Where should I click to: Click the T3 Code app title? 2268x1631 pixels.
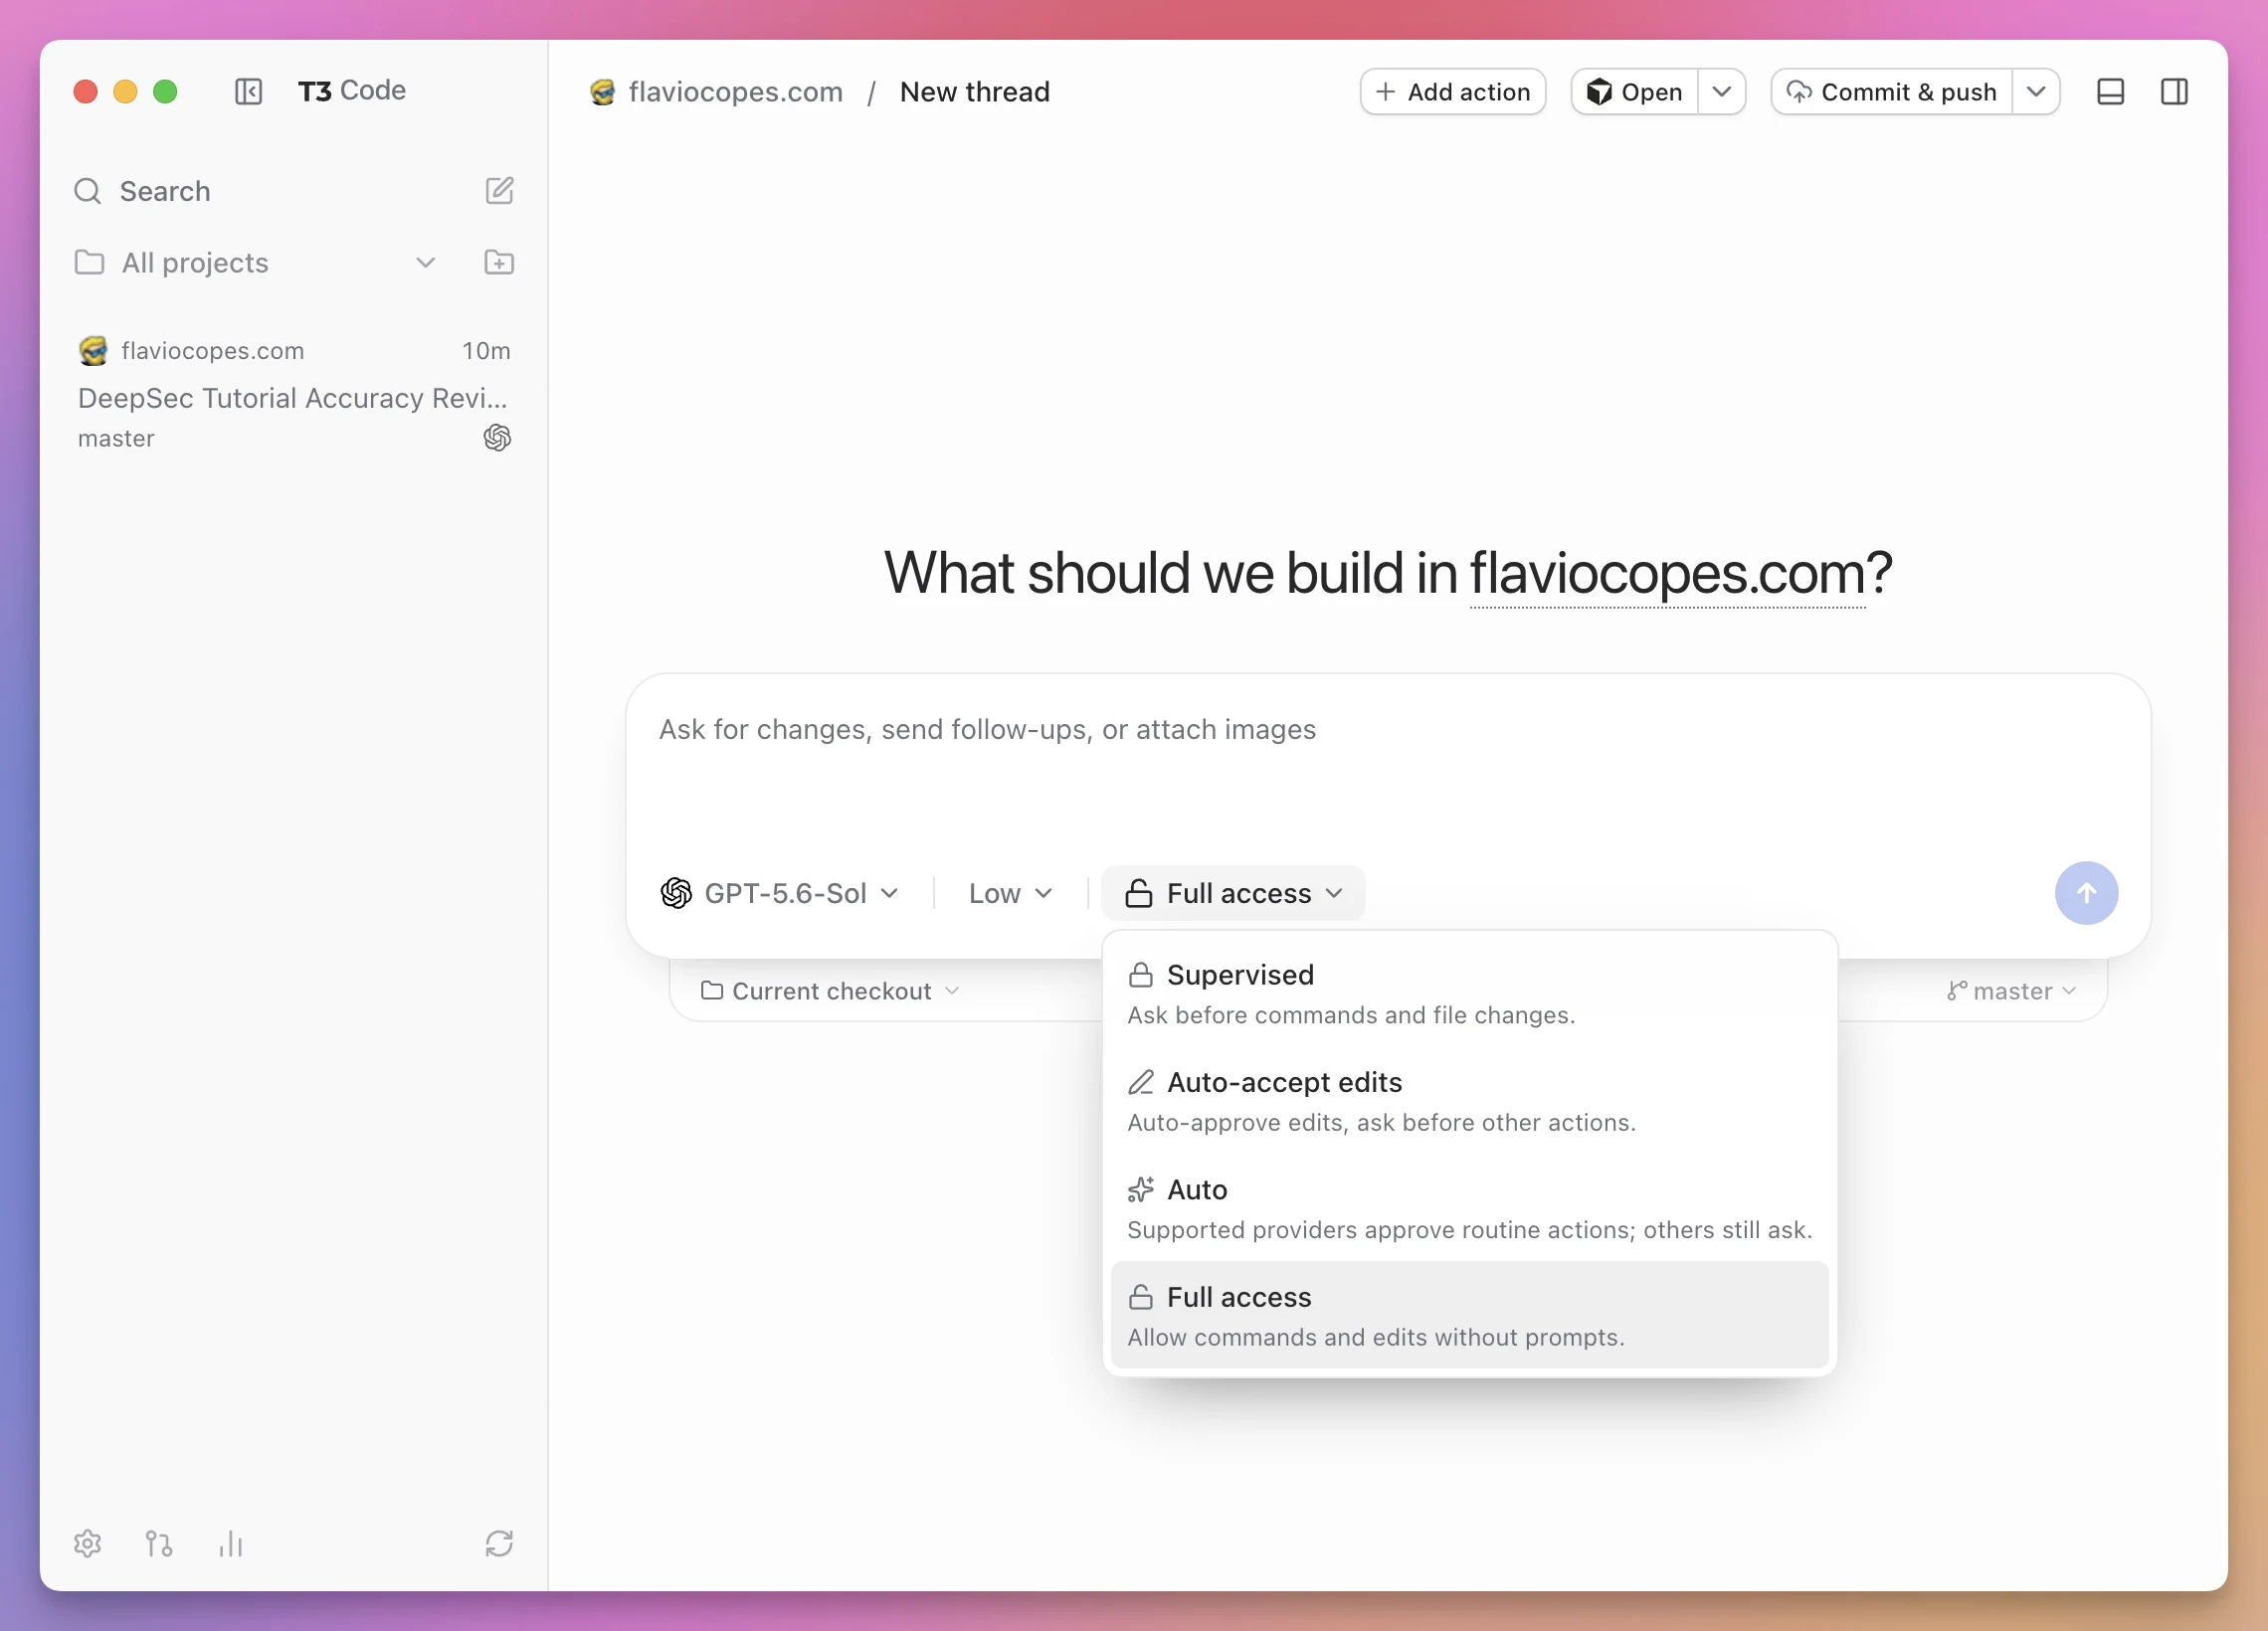351,91
